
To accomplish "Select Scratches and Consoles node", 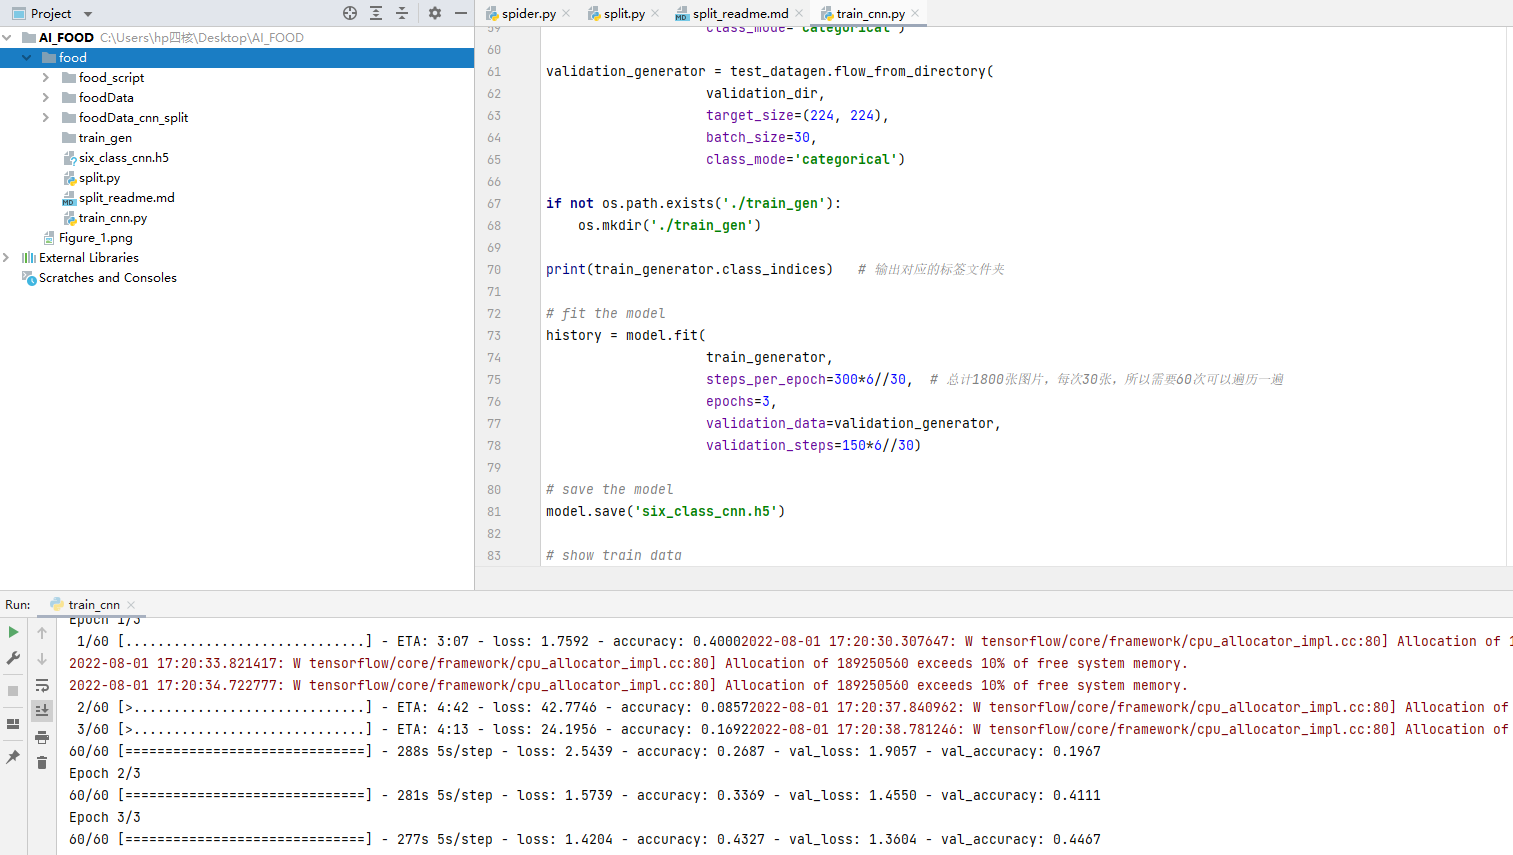I will [108, 277].
